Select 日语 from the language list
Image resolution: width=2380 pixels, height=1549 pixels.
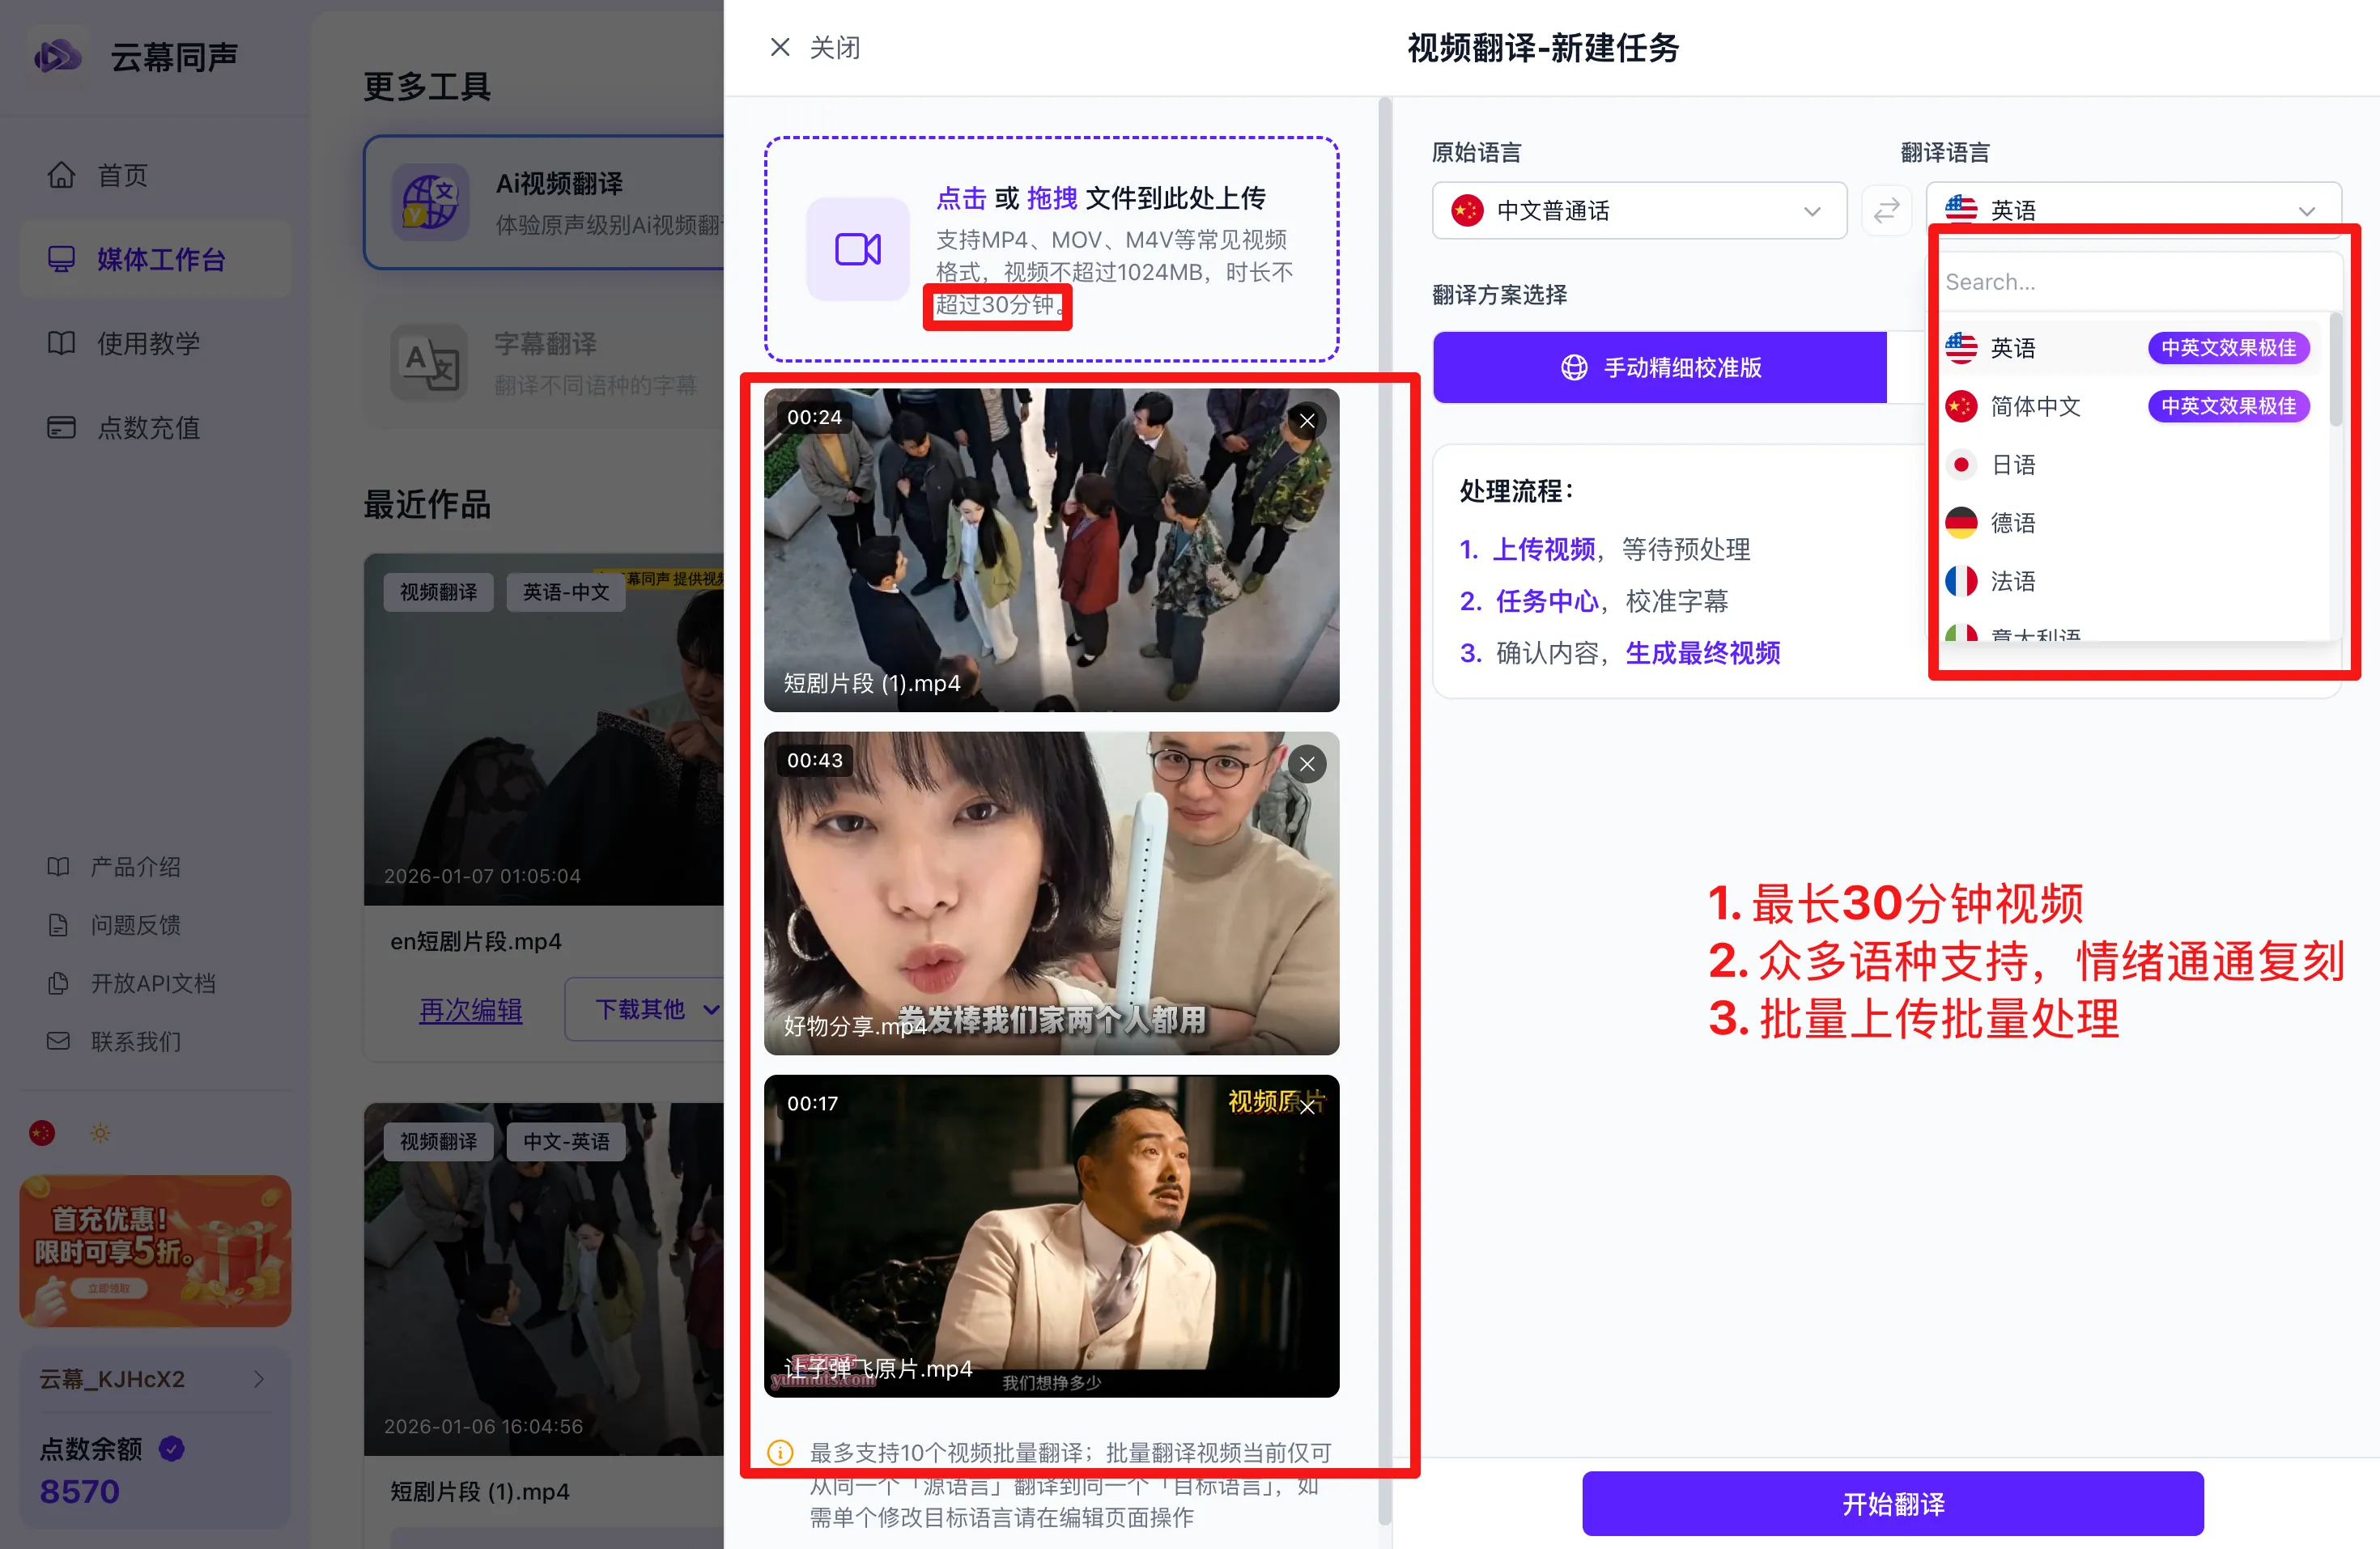point(2012,465)
